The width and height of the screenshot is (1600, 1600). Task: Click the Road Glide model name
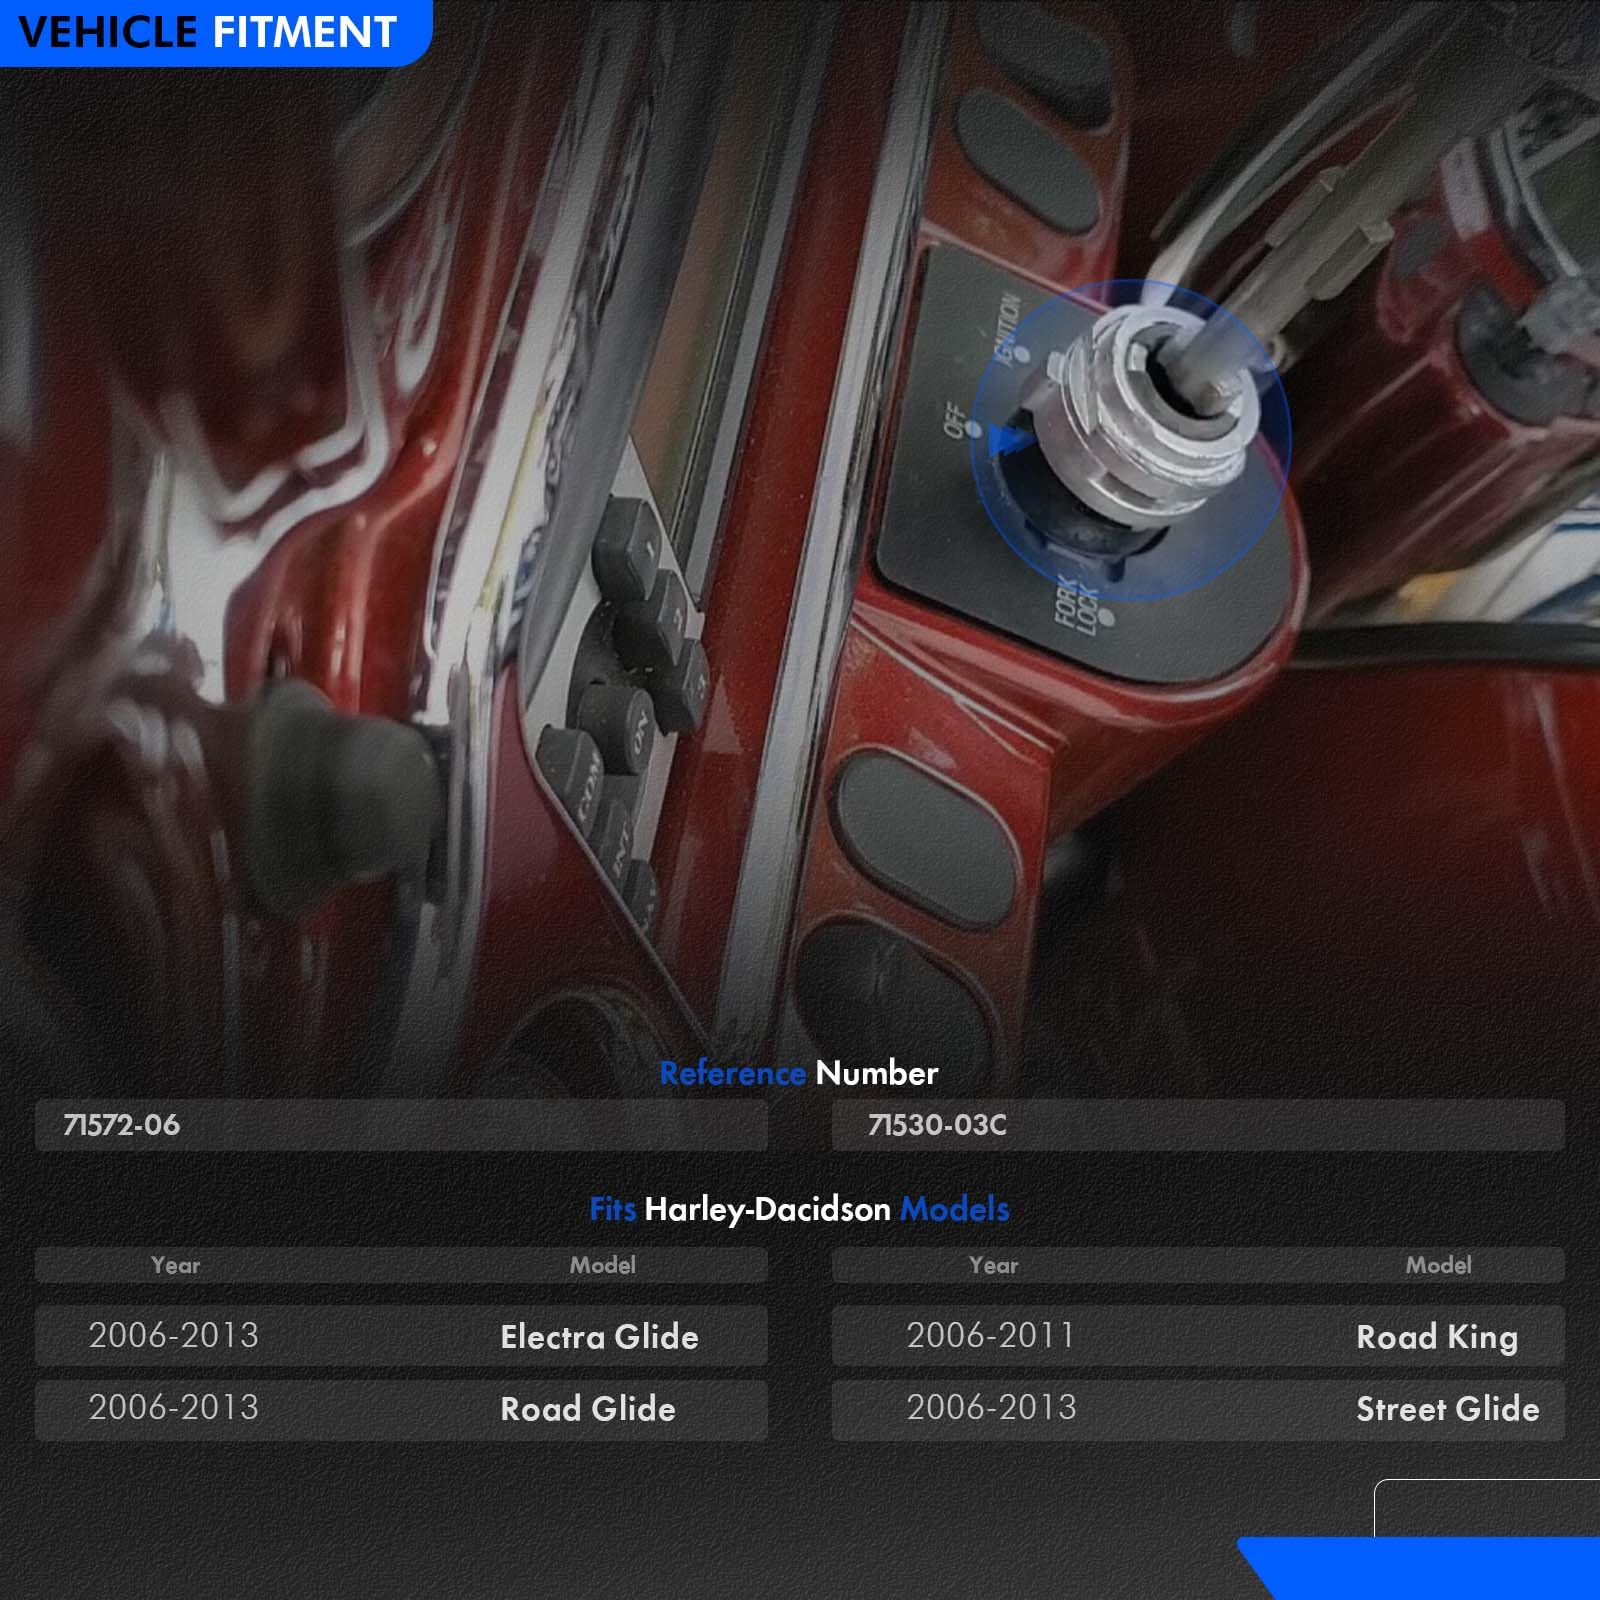pyautogui.click(x=588, y=1409)
